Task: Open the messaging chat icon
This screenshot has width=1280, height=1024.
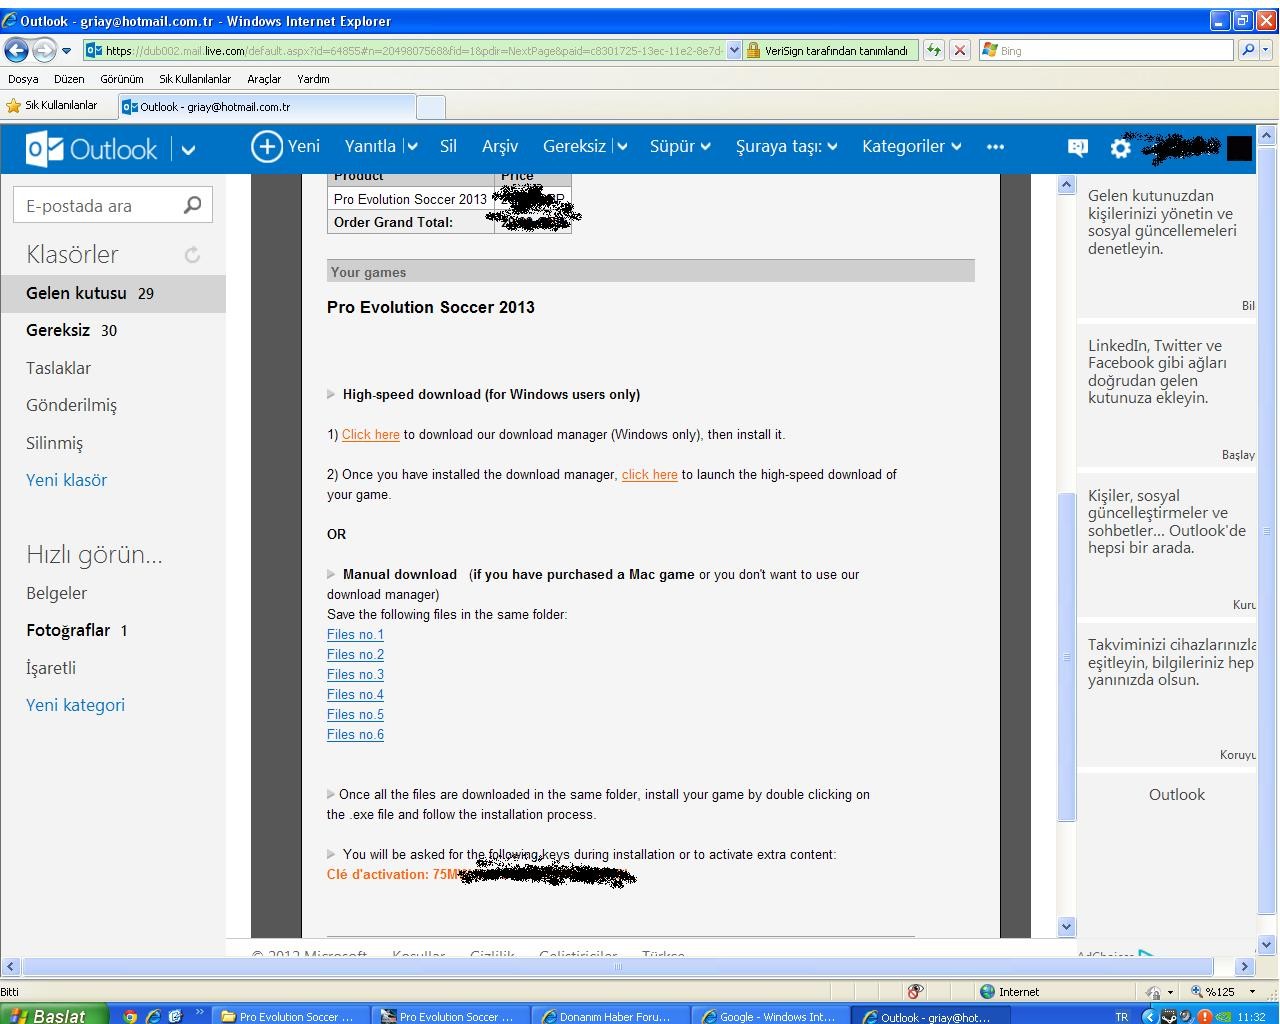Action: click(x=1078, y=147)
